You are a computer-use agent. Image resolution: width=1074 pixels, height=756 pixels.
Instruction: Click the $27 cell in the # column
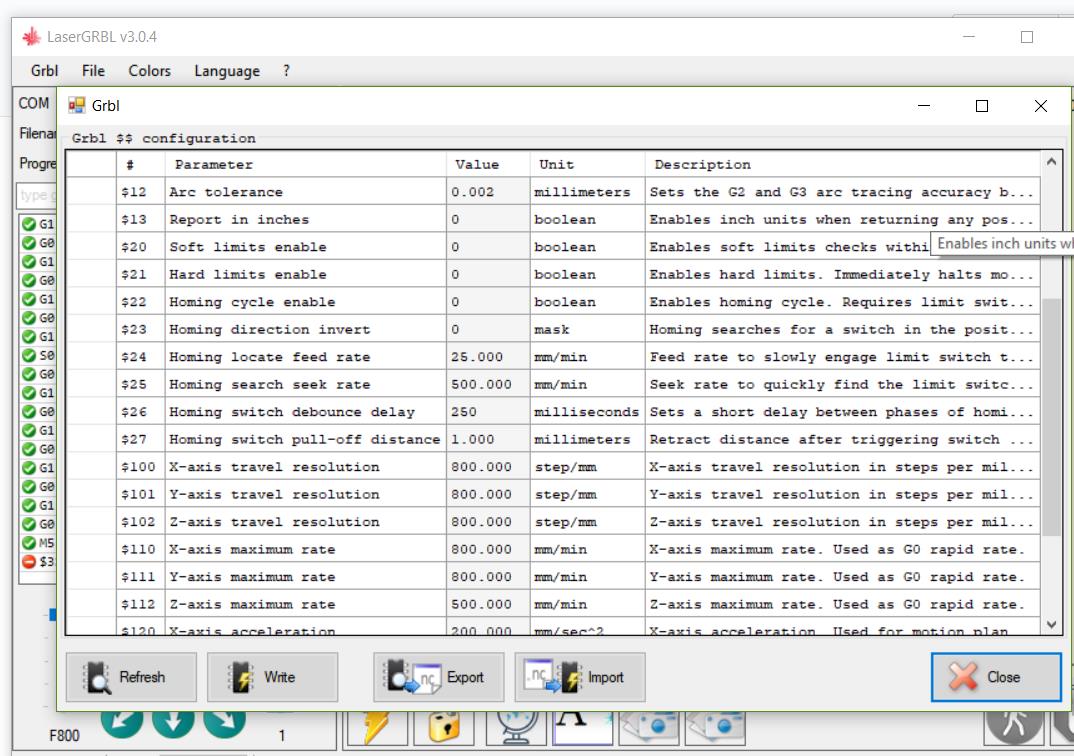140,439
